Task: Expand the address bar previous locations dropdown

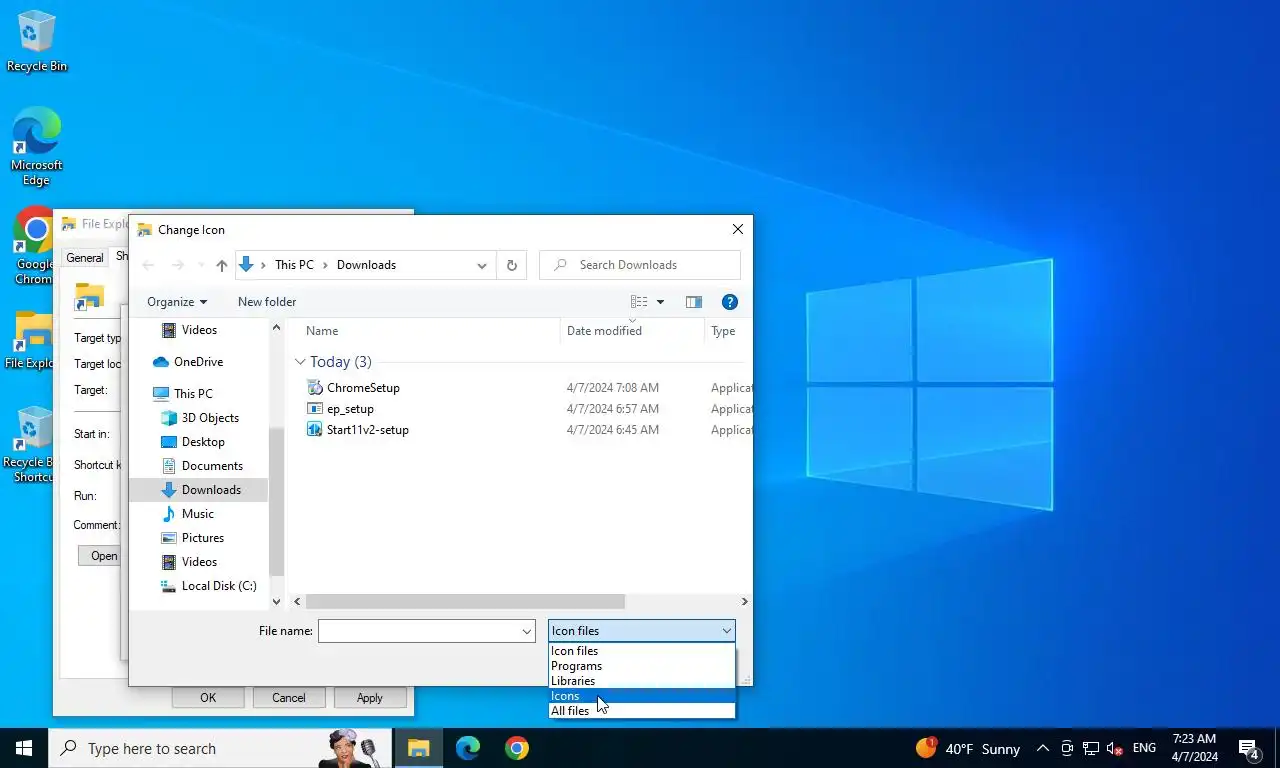Action: [482, 265]
